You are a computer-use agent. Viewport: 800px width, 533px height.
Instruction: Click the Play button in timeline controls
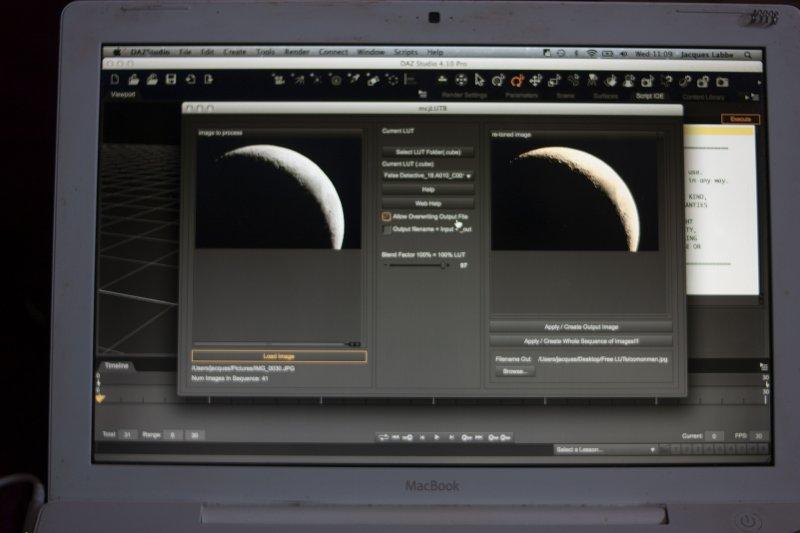[437, 437]
